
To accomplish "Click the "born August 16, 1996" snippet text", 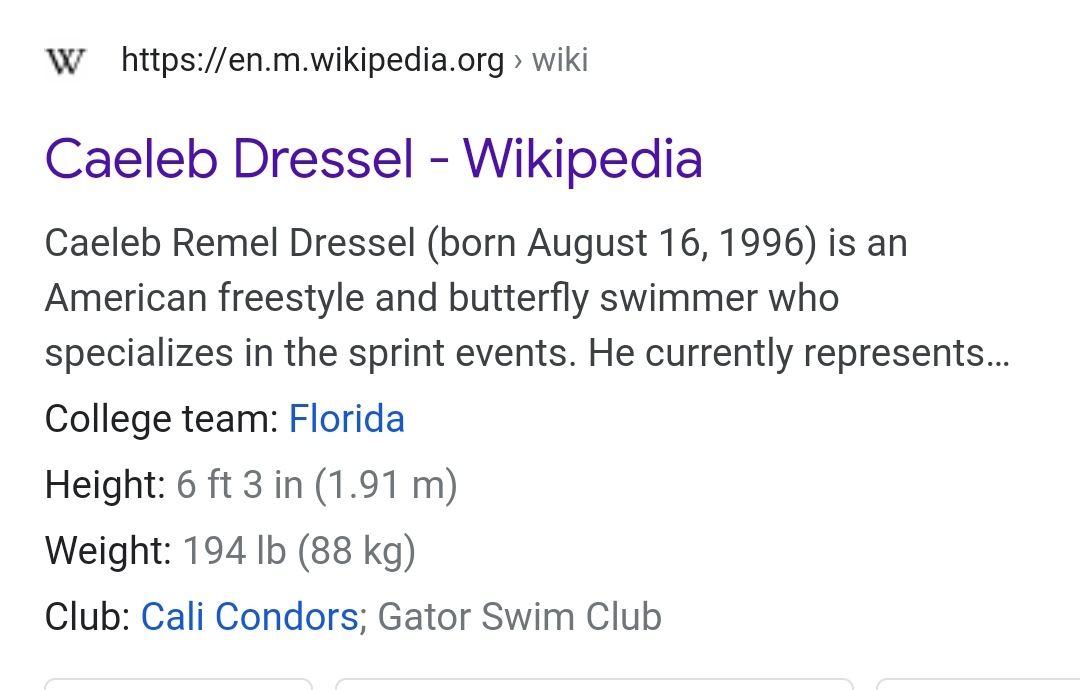I will [x=623, y=243].
